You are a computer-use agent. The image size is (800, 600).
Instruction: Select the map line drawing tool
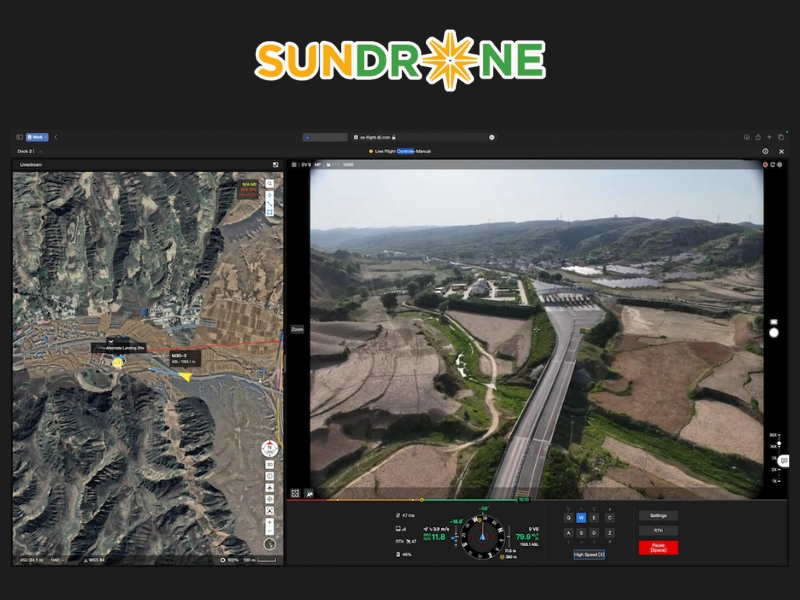[270, 204]
